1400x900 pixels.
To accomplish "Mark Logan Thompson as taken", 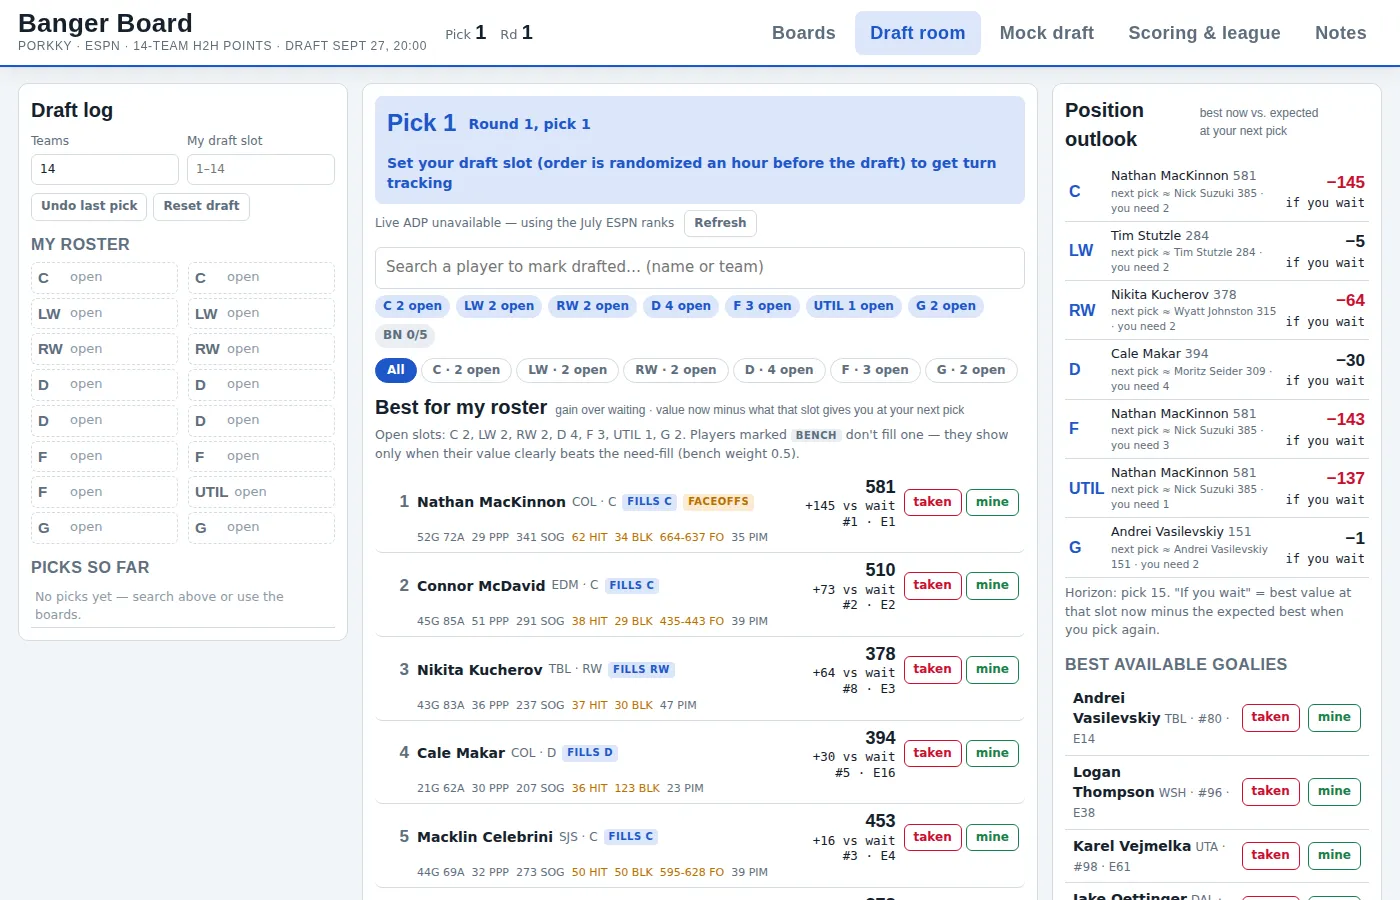I will tap(1270, 791).
